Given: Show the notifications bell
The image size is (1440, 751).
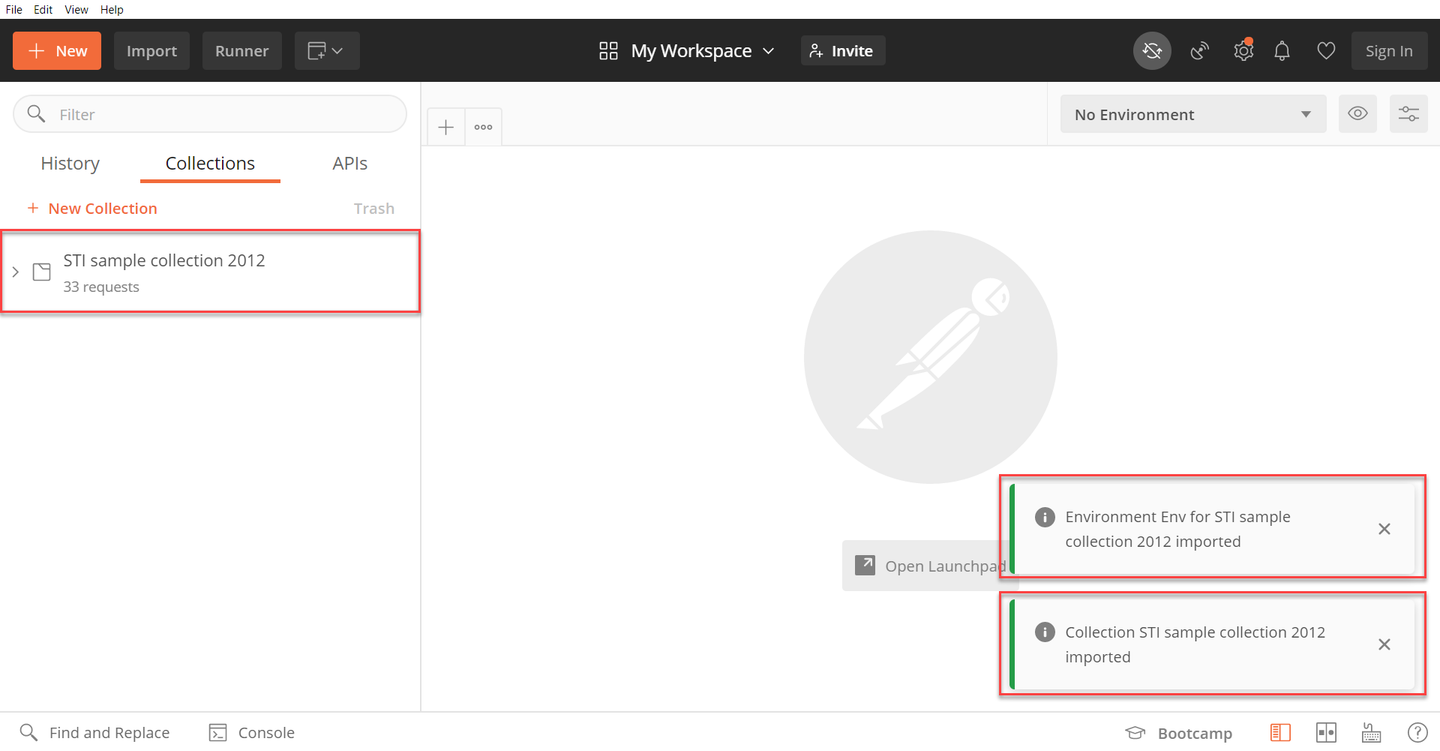Looking at the screenshot, I should [1282, 51].
